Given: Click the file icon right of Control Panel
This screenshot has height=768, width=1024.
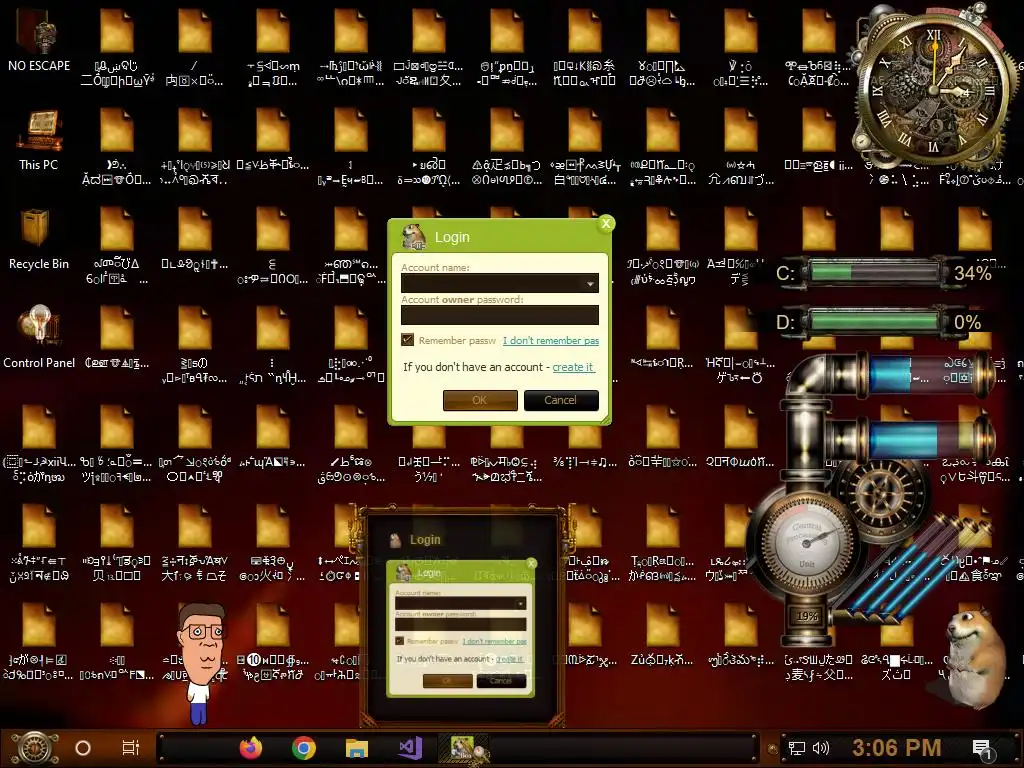Looking at the screenshot, I should click(117, 329).
